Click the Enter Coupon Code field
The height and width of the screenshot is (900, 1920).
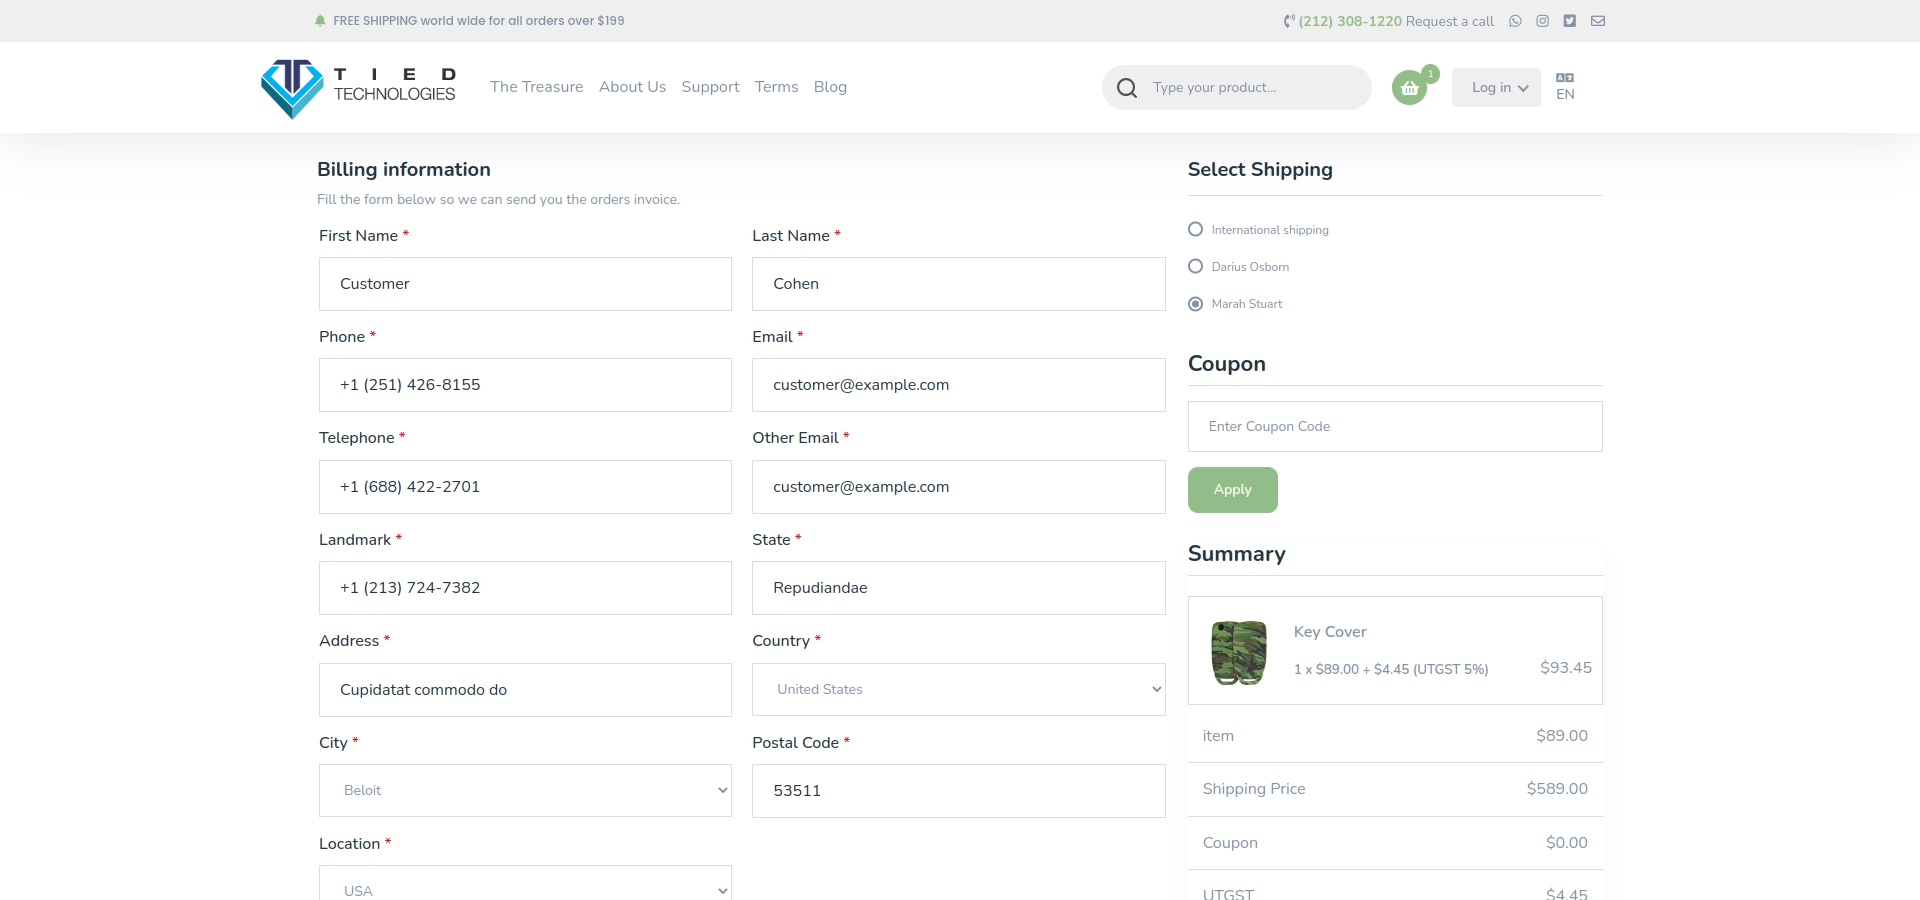click(1394, 427)
